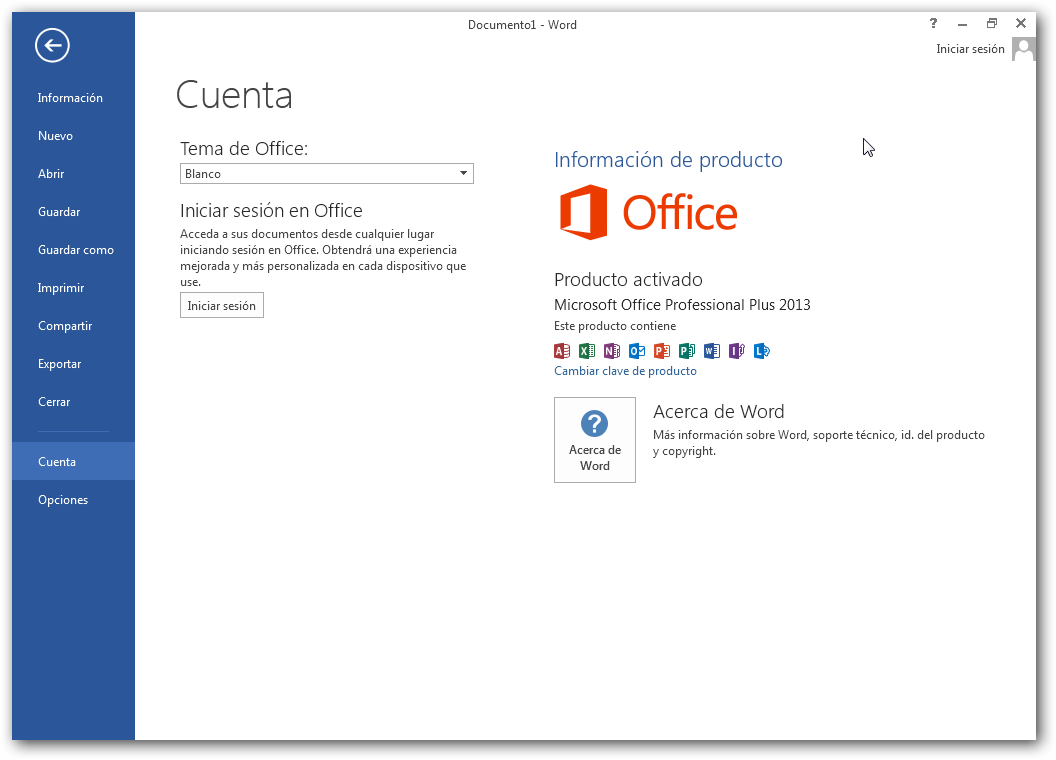The height and width of the screenshot is (760, 1056).
Task: Select the Blanco theme option
Action: pos(300,173)
